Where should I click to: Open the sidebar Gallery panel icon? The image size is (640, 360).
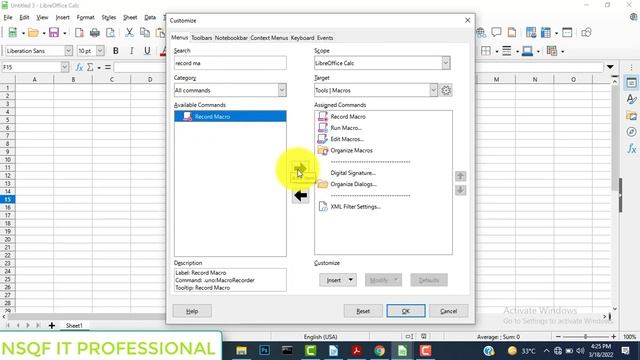631,116
